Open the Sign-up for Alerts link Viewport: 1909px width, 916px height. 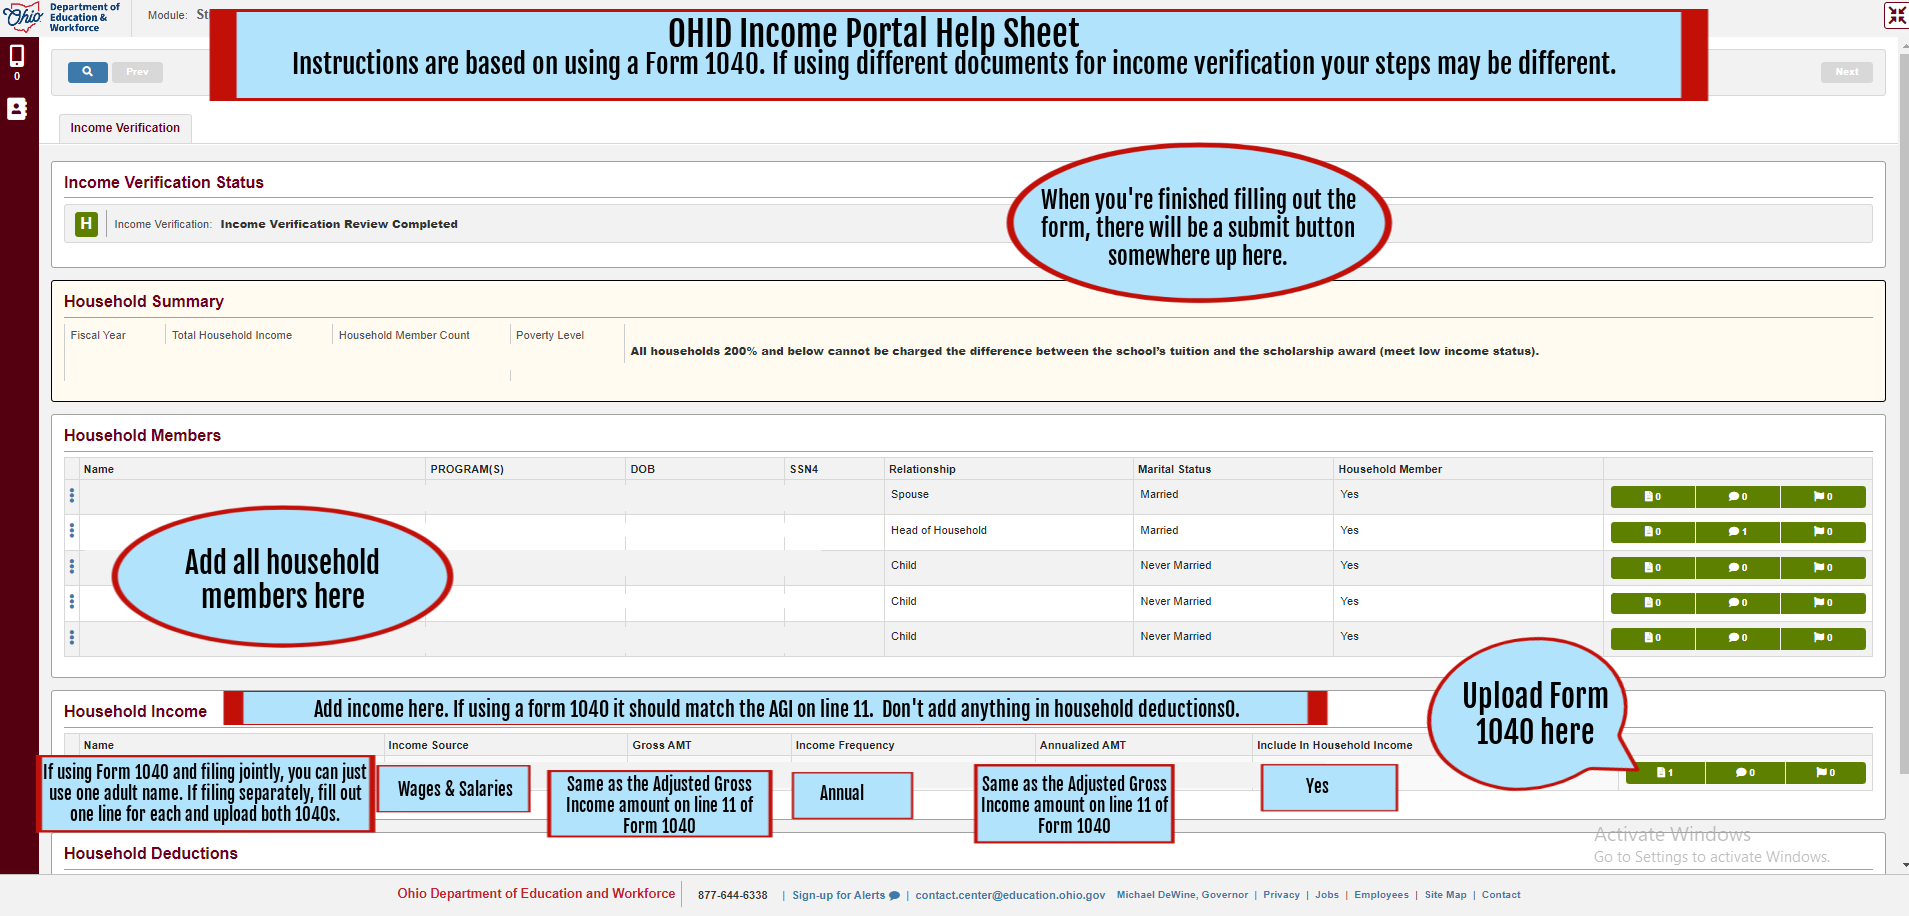pyautogui.click(x=845, y=895)
